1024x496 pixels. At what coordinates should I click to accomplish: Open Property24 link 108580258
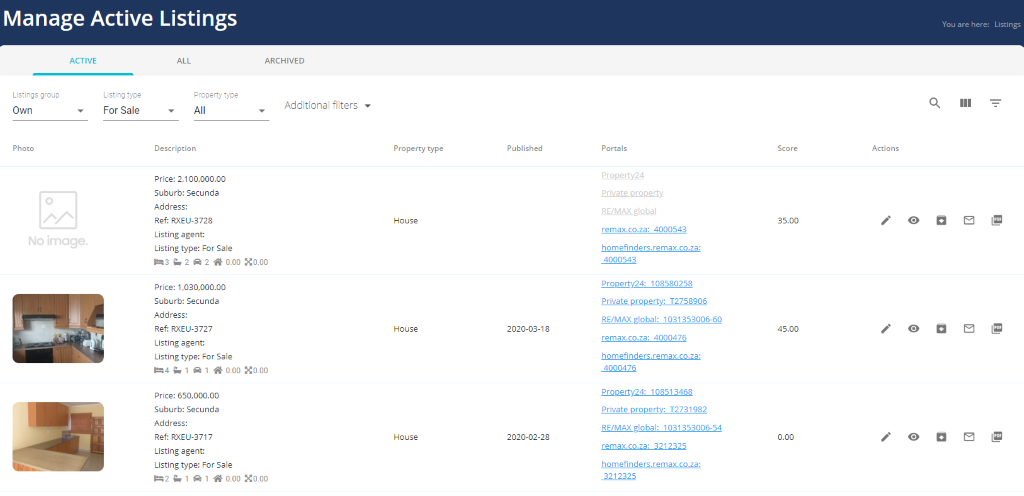click(647, 283)
